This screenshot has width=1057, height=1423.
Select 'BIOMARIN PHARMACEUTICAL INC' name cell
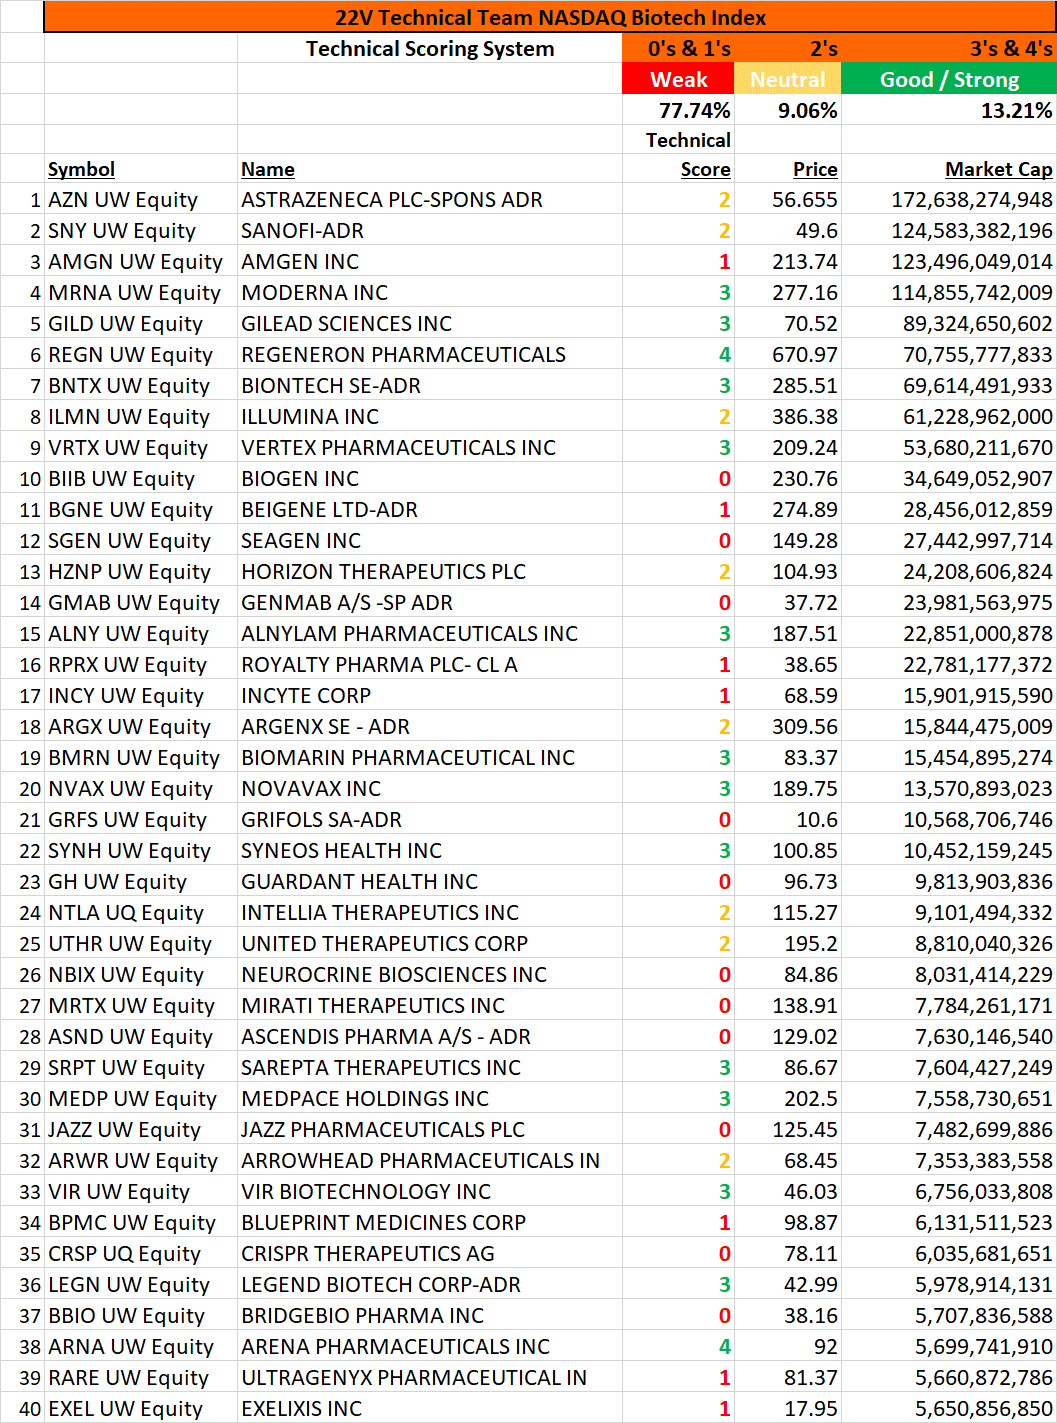(x=430, y=758)
